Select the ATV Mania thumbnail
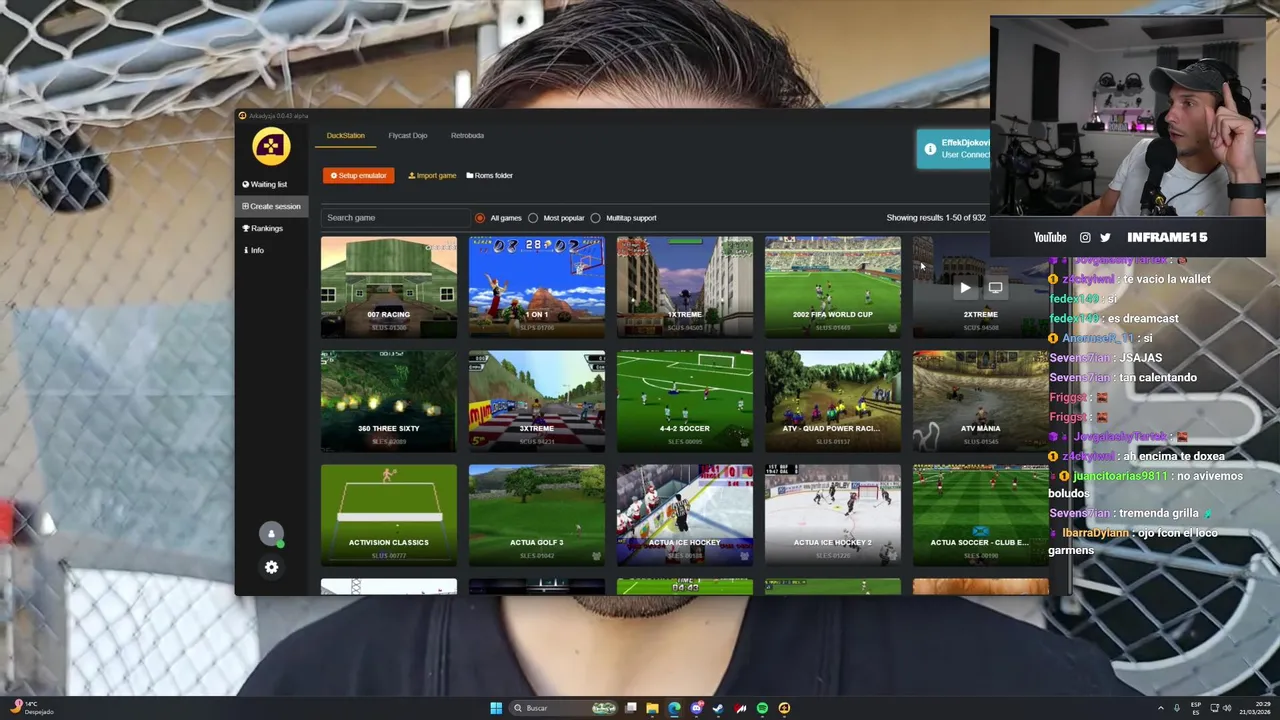This screenshot has height=720, width=1280. [x=981, y=401]
